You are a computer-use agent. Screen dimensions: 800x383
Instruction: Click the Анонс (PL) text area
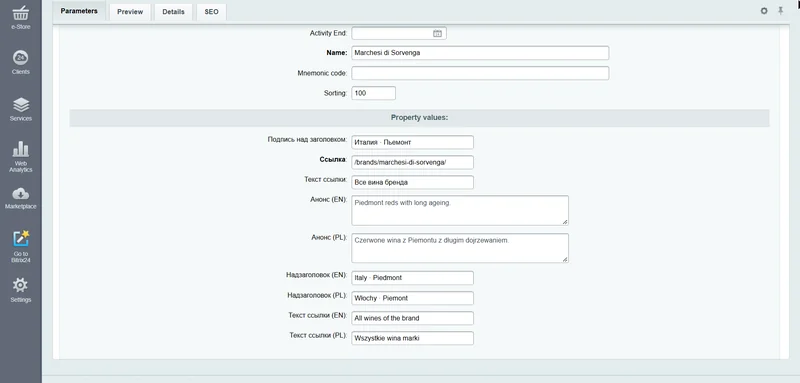pos(460,248)
